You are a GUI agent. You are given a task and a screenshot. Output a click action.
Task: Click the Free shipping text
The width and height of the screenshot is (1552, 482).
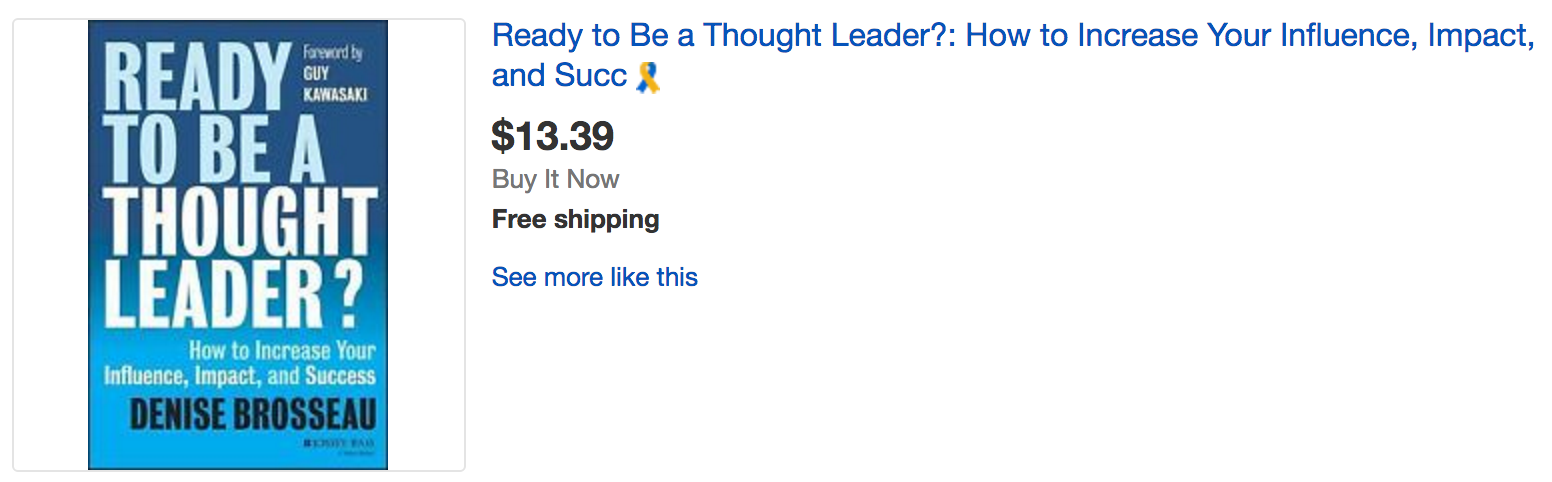tap(575, 219)
